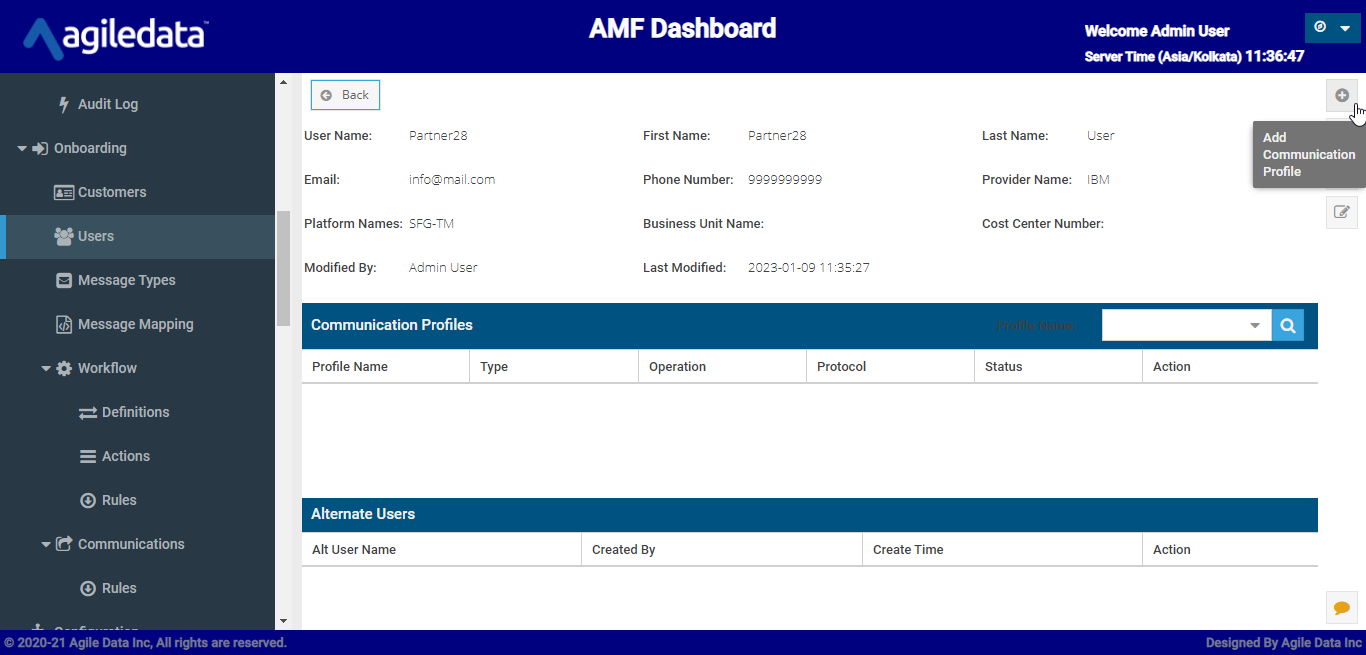Click the agiledata logo

pyautogui.click(x=115, y=37)
